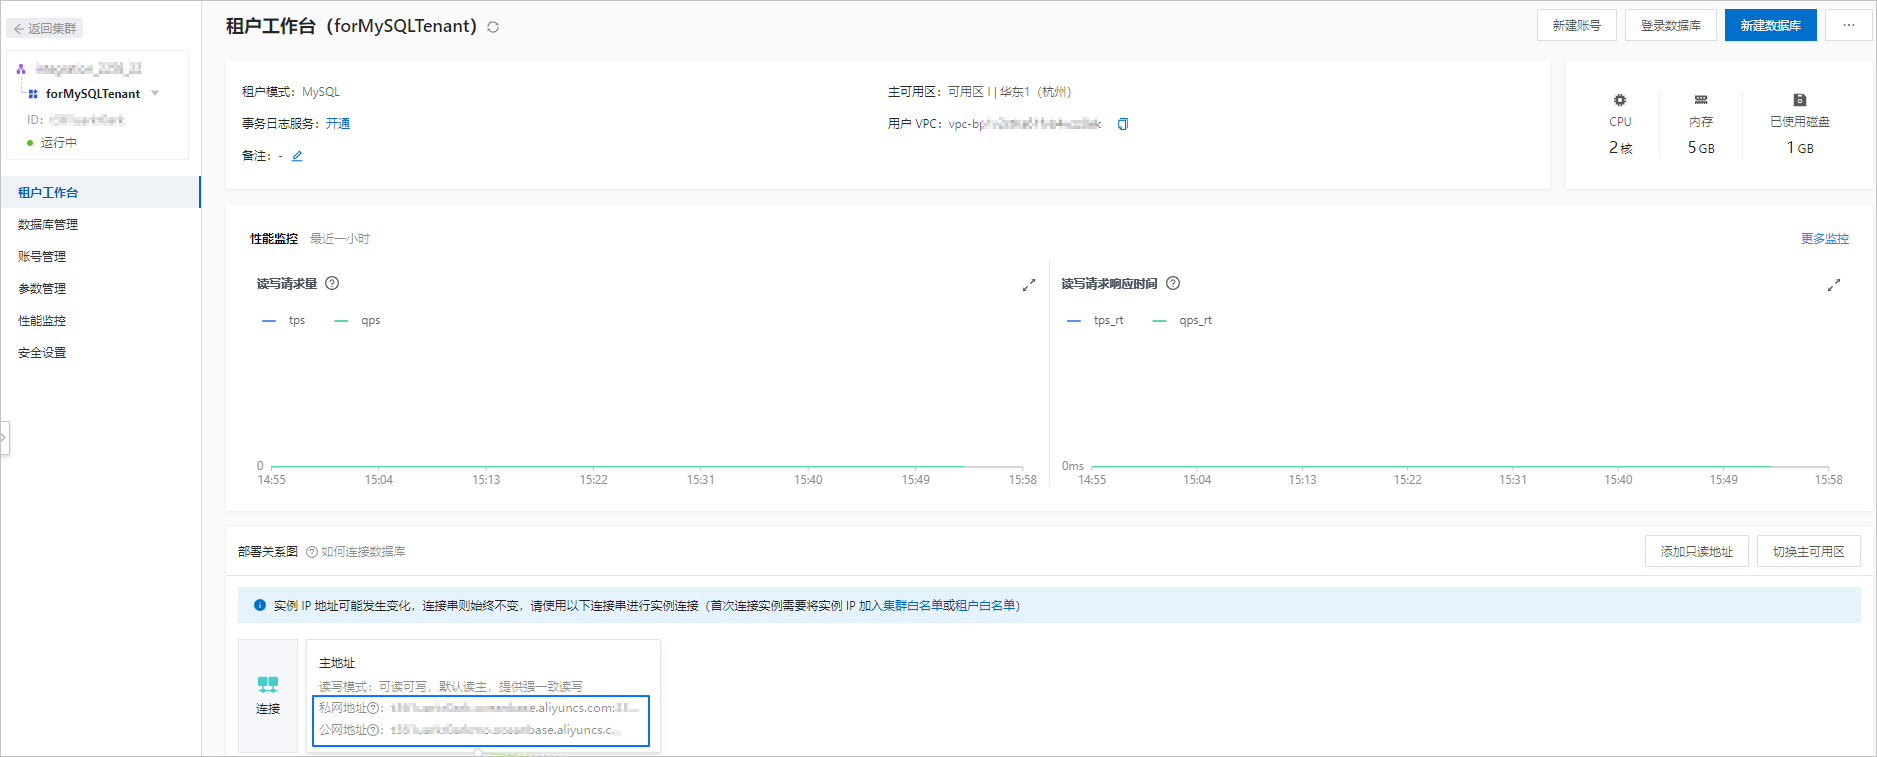Click the 主可用区 zone value text
The width and height of the screenshot is (1877, 757).
point(1010,92)
